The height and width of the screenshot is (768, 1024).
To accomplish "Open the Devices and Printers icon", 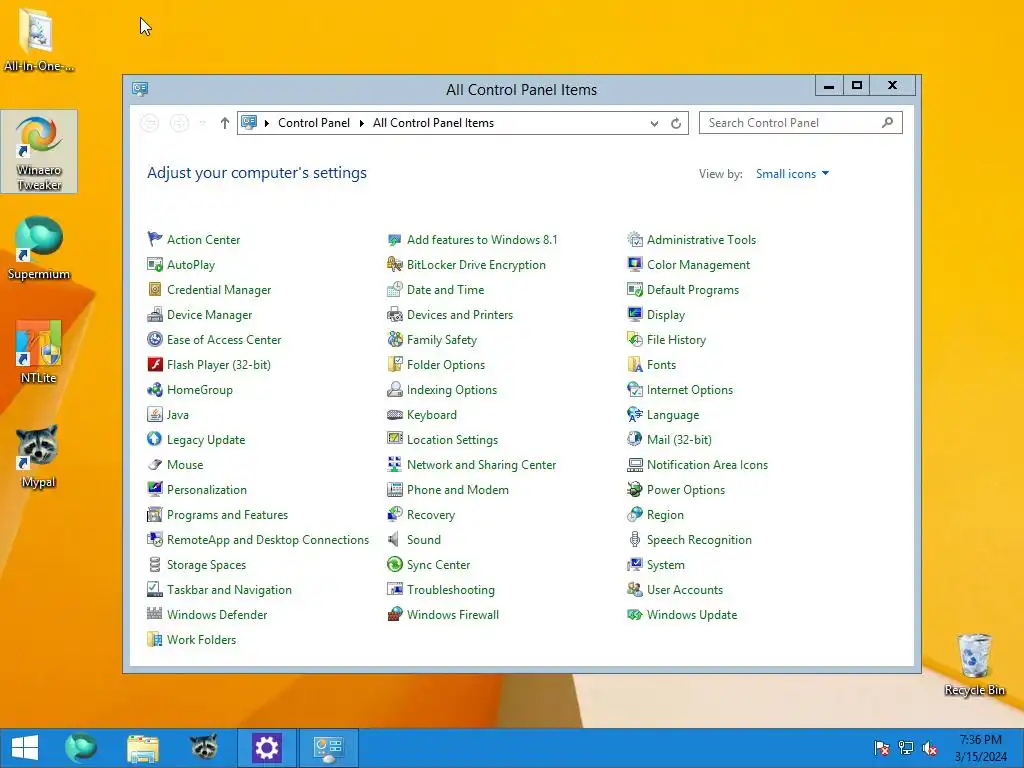I will [x=394, y=315].
